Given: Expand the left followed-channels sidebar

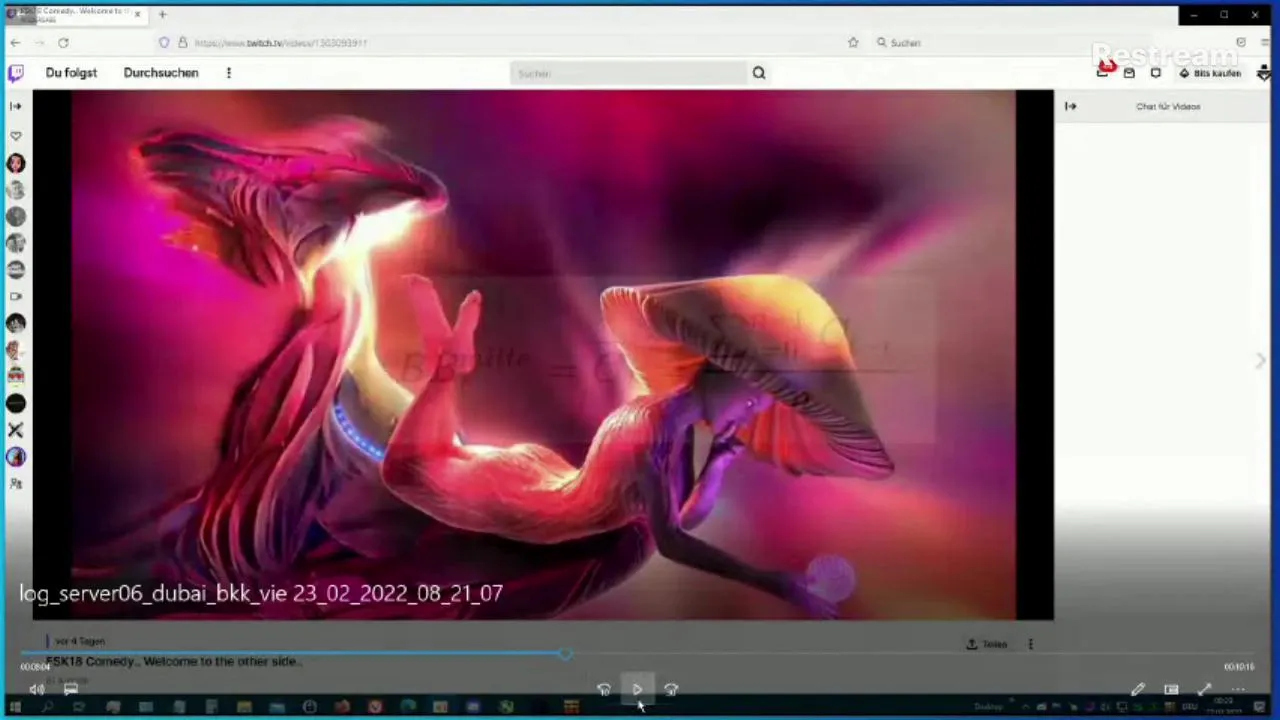Looking at the screenshot, I should point(16,106).
